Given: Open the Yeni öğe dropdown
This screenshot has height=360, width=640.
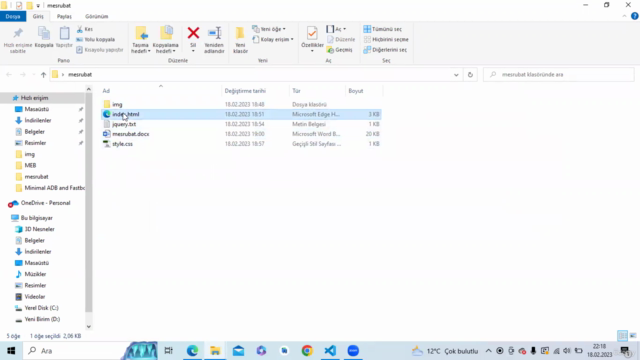Looking at the screenshot, I should coord(269,29).
